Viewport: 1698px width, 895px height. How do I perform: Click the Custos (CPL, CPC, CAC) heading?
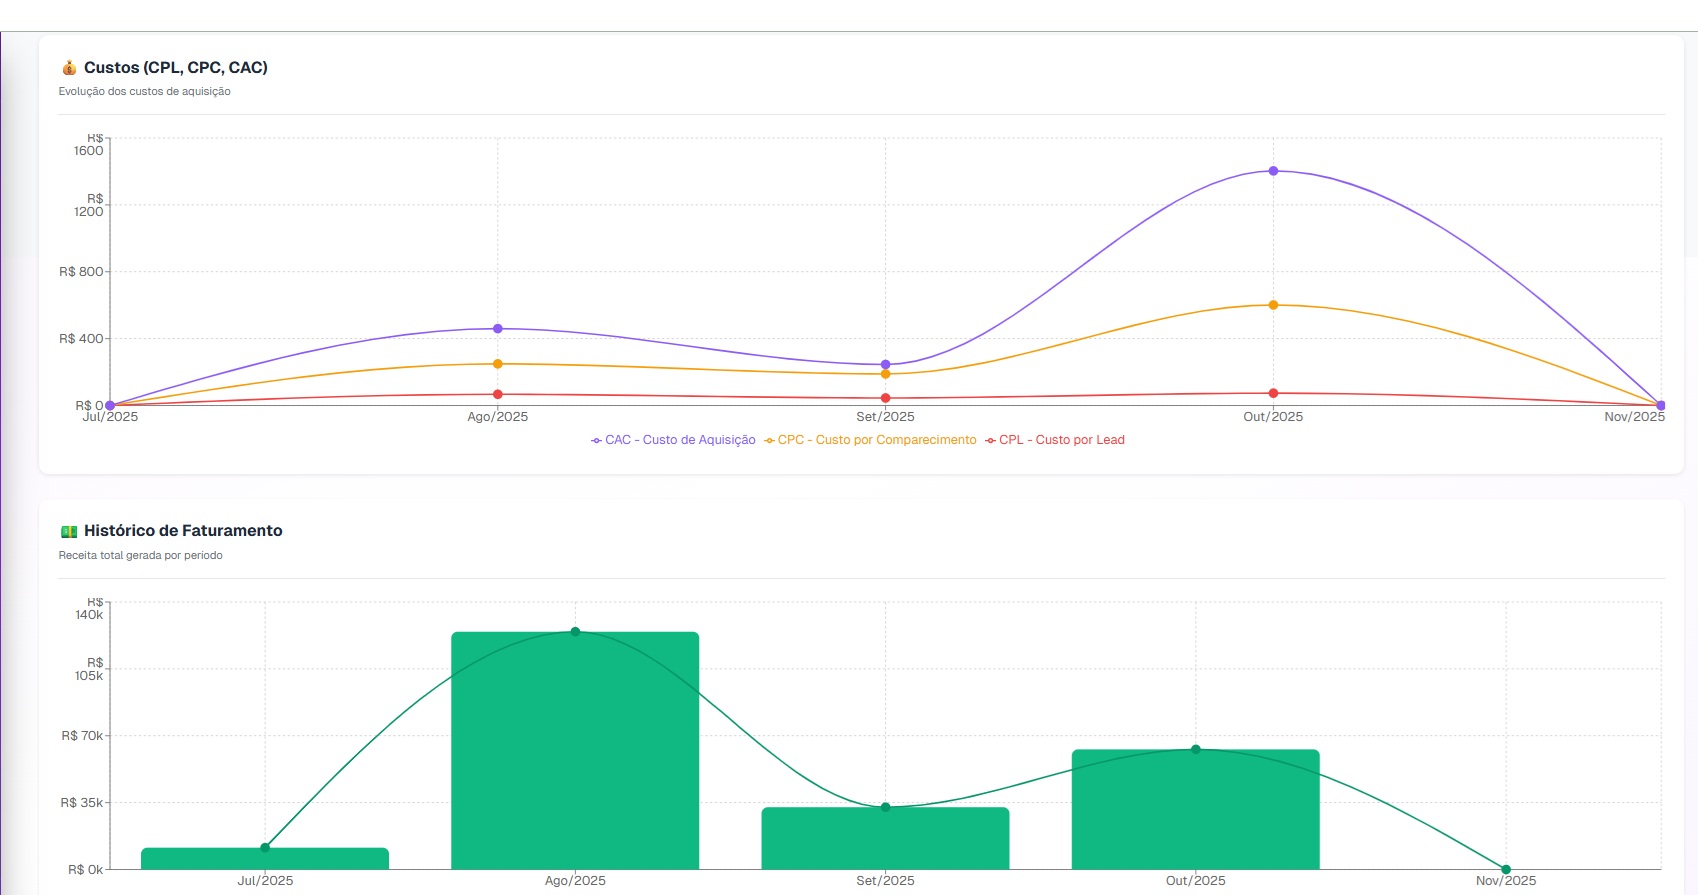click(x=176, y=68)
